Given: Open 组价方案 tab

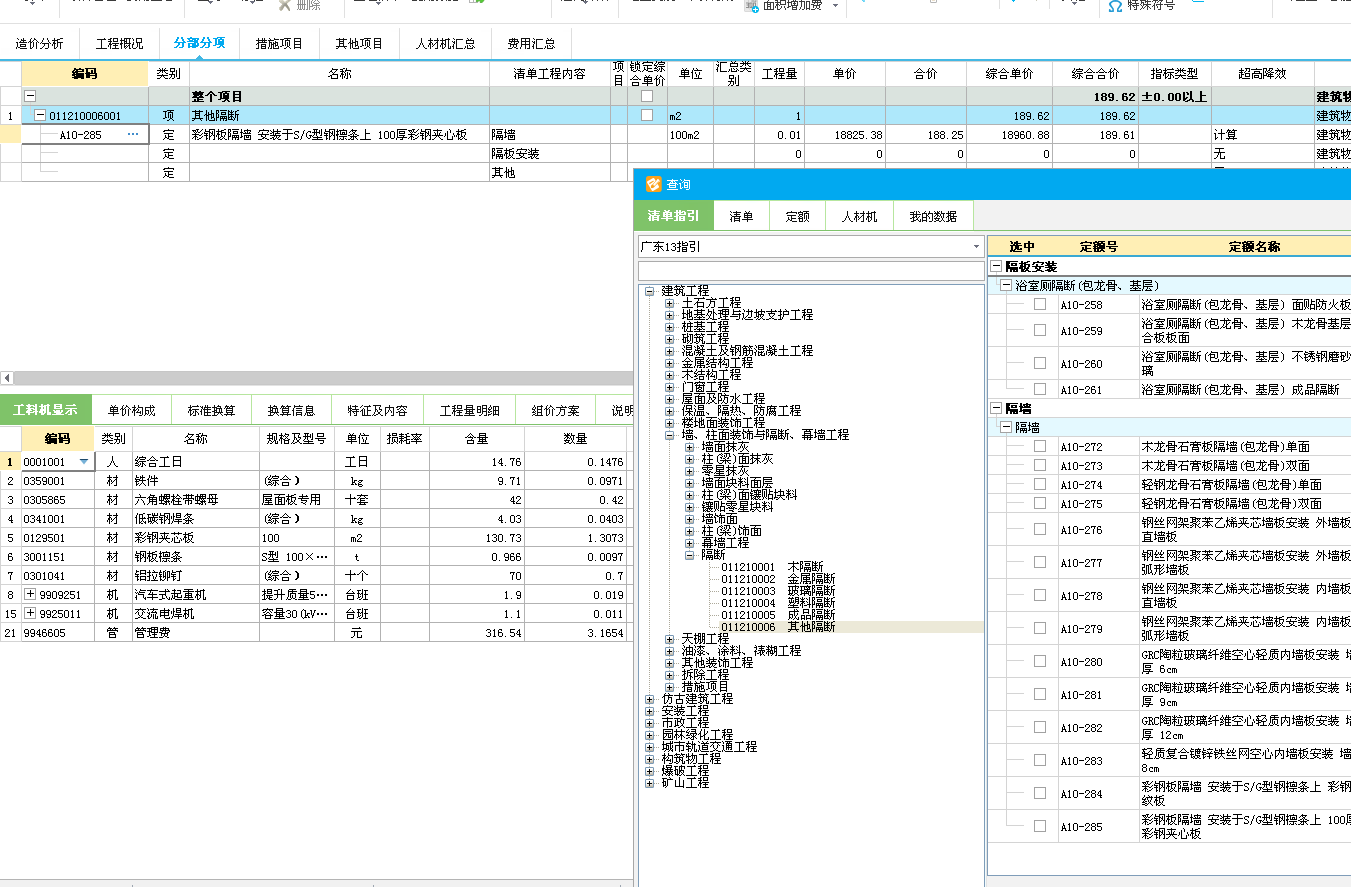Looking at the screenshot, I should pos(555,410).
